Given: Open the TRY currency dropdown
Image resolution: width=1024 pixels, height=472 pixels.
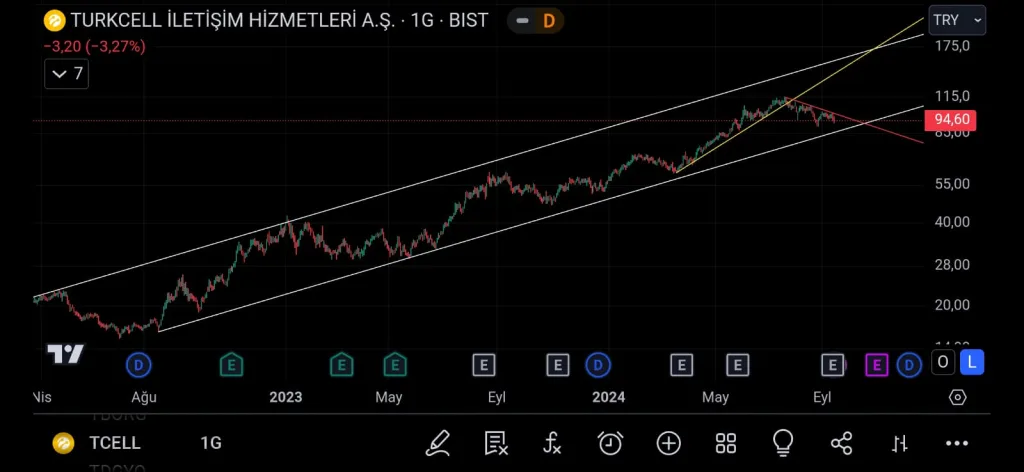Looking at the screenshot, I should tap(957, 20).
